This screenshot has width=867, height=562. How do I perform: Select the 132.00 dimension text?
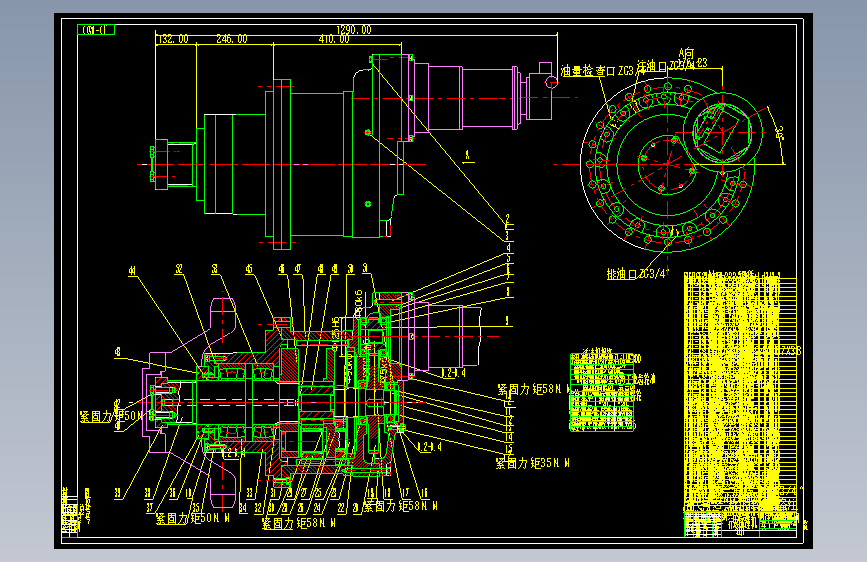174,39
